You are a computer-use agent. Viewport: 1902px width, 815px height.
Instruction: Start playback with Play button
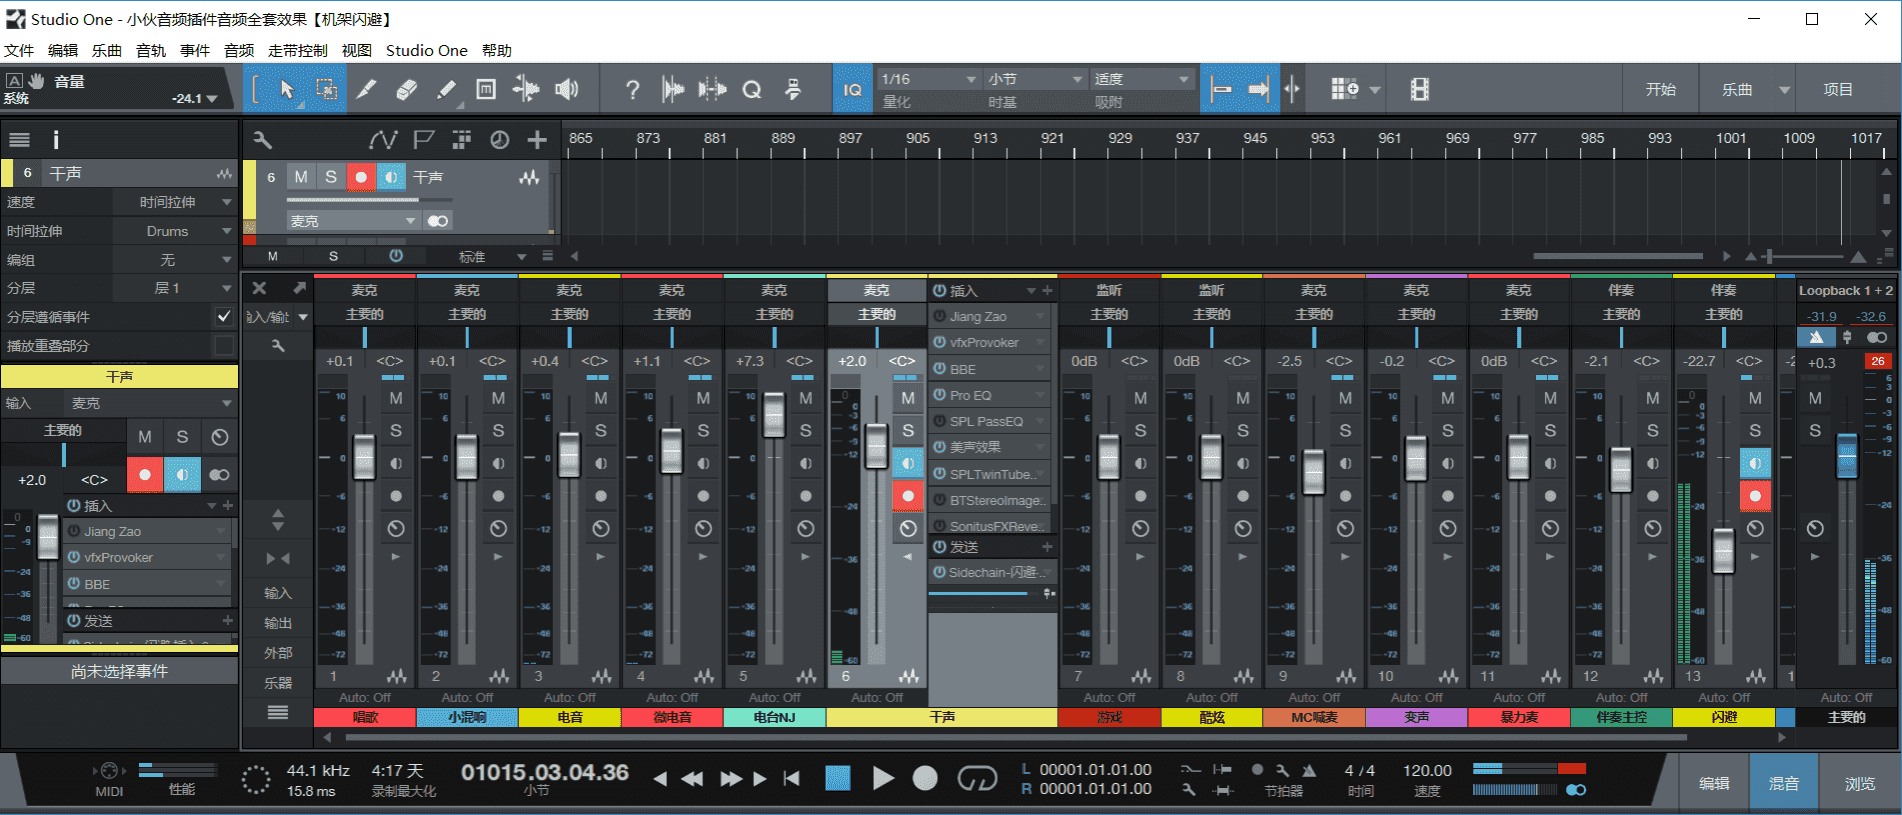point(882,778)
